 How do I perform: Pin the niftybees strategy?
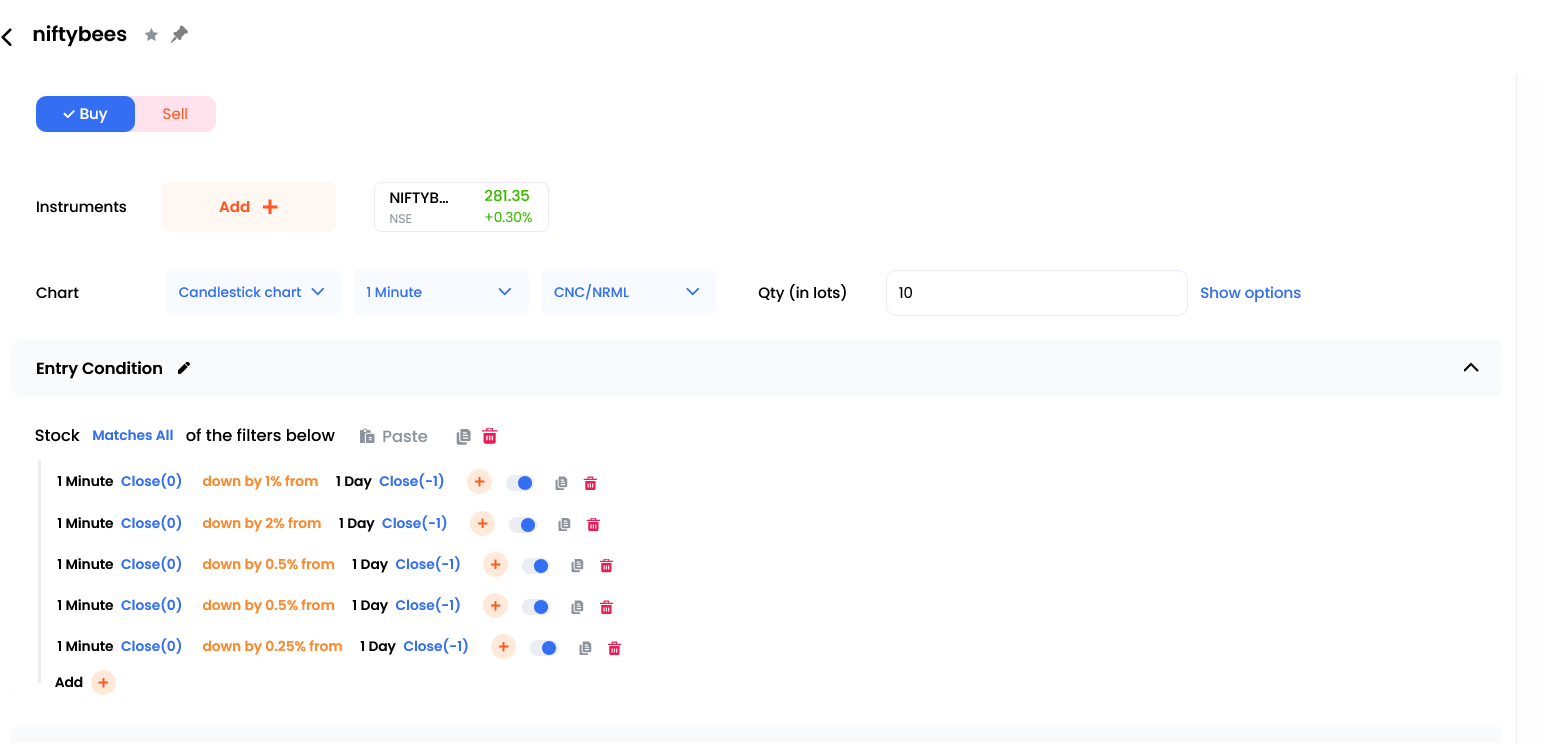click(x=179, y=35)
